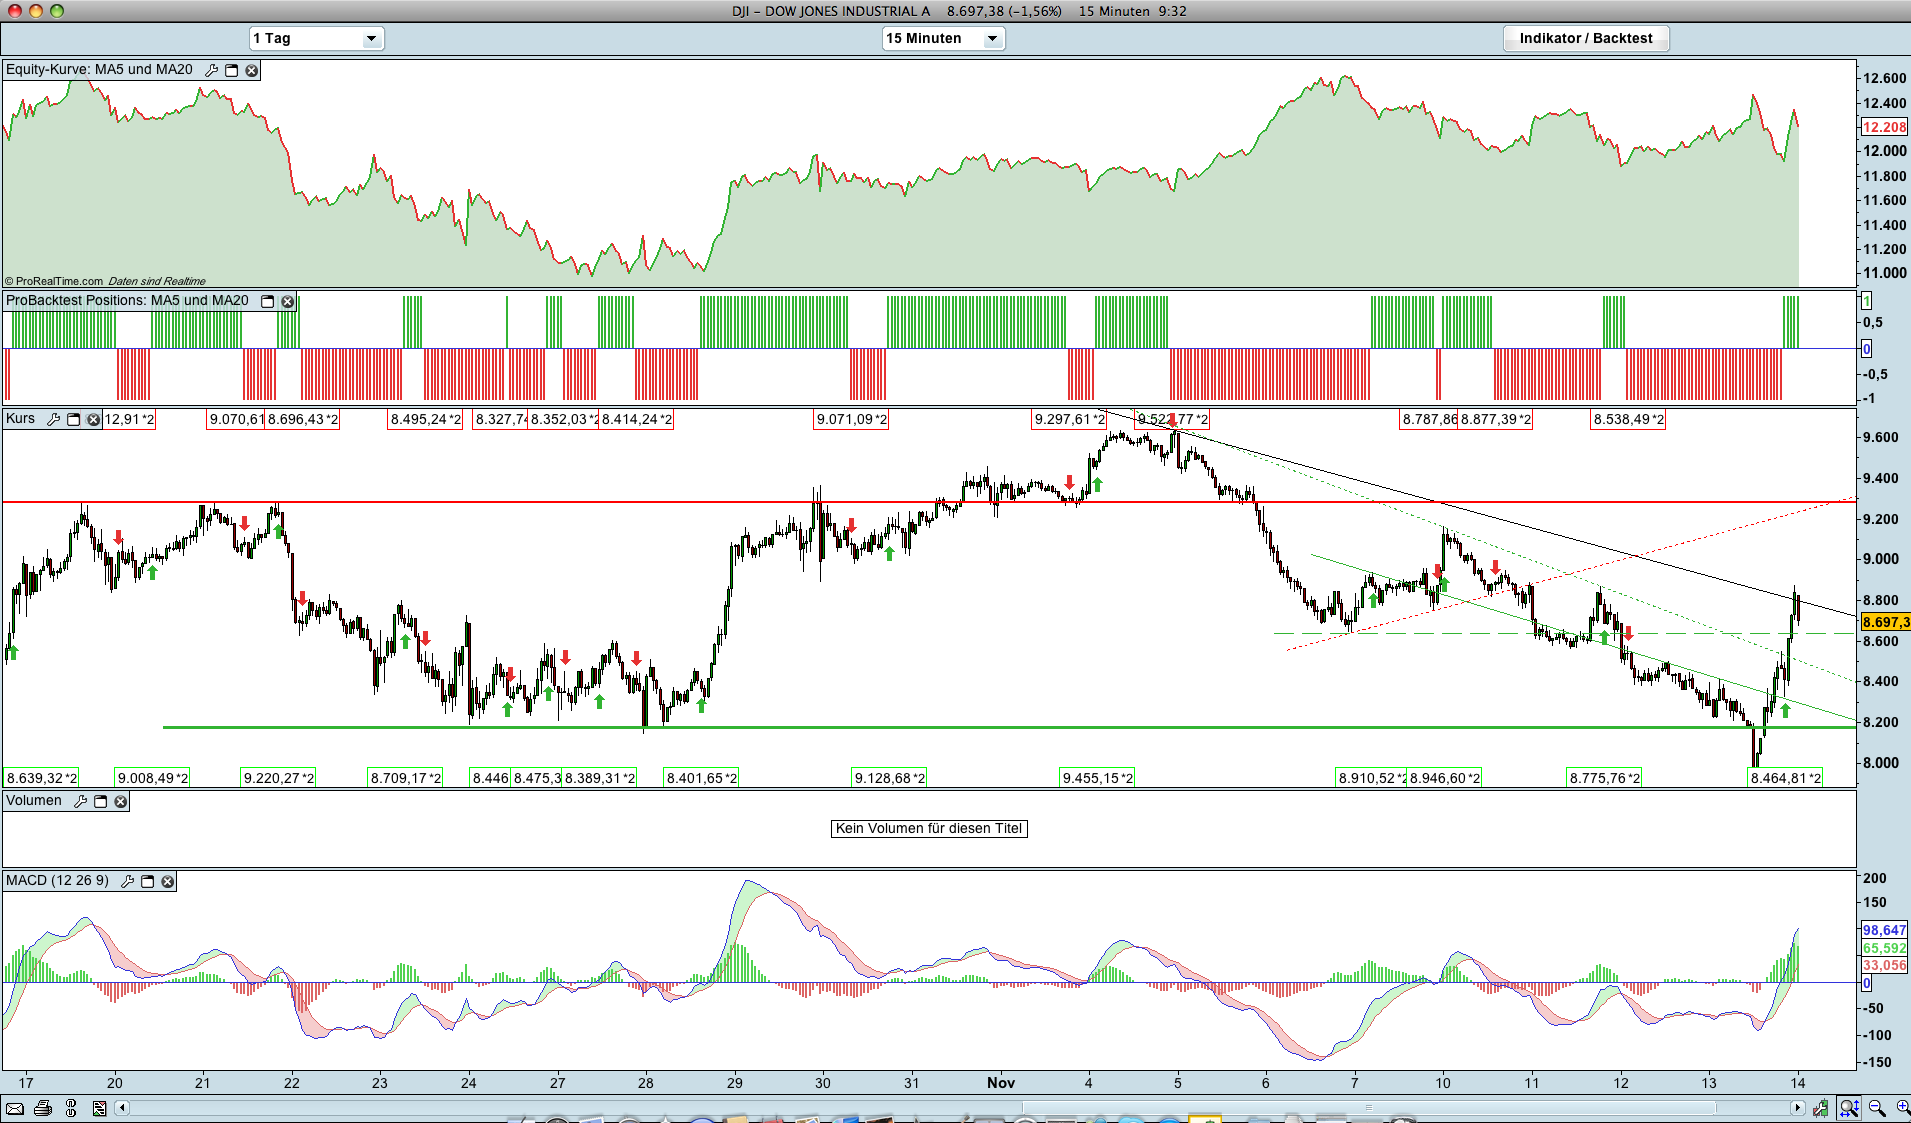Click the trade label 8.775,76 *2
The height and width of the screenshot is (1123, 1911).
tap(1604, 778)
